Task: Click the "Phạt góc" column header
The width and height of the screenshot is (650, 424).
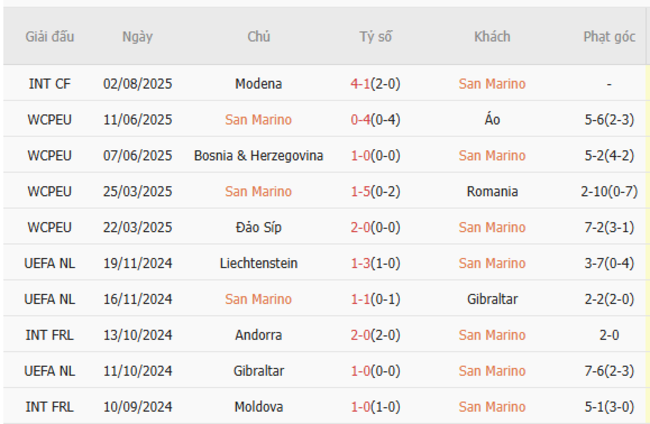Action: [x=609, y=36]
